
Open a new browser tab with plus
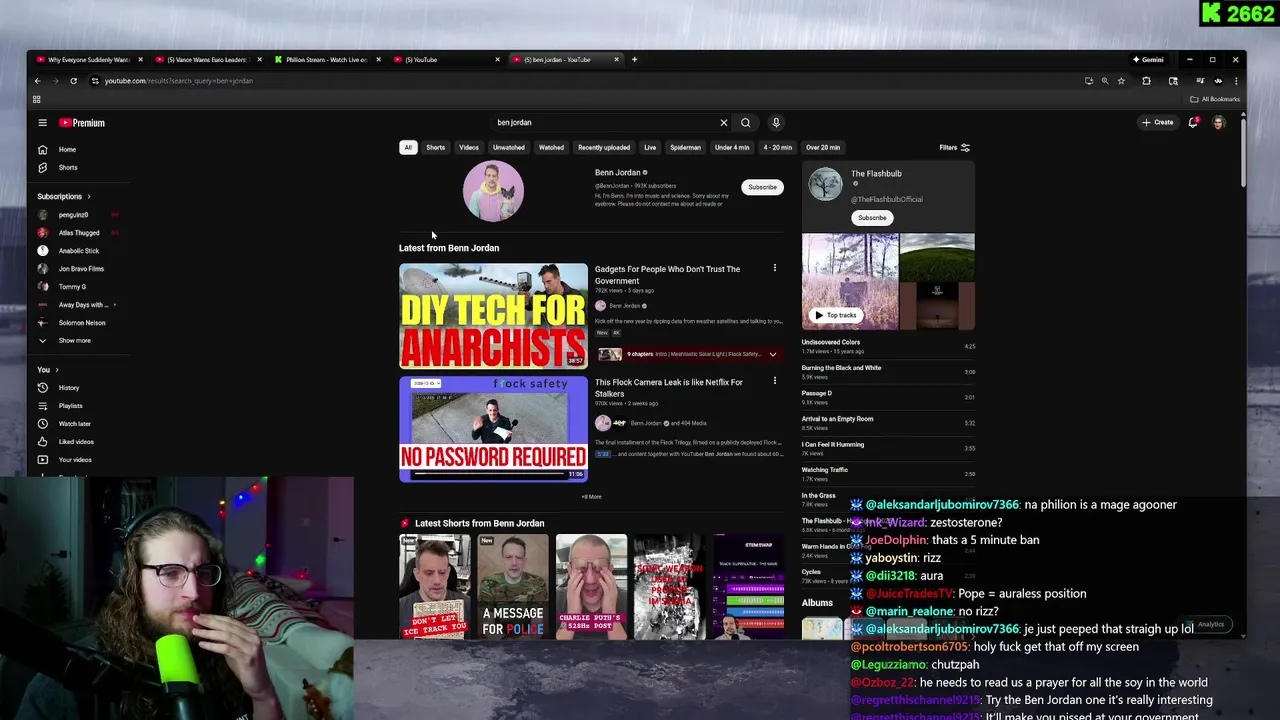coord(634,60)
